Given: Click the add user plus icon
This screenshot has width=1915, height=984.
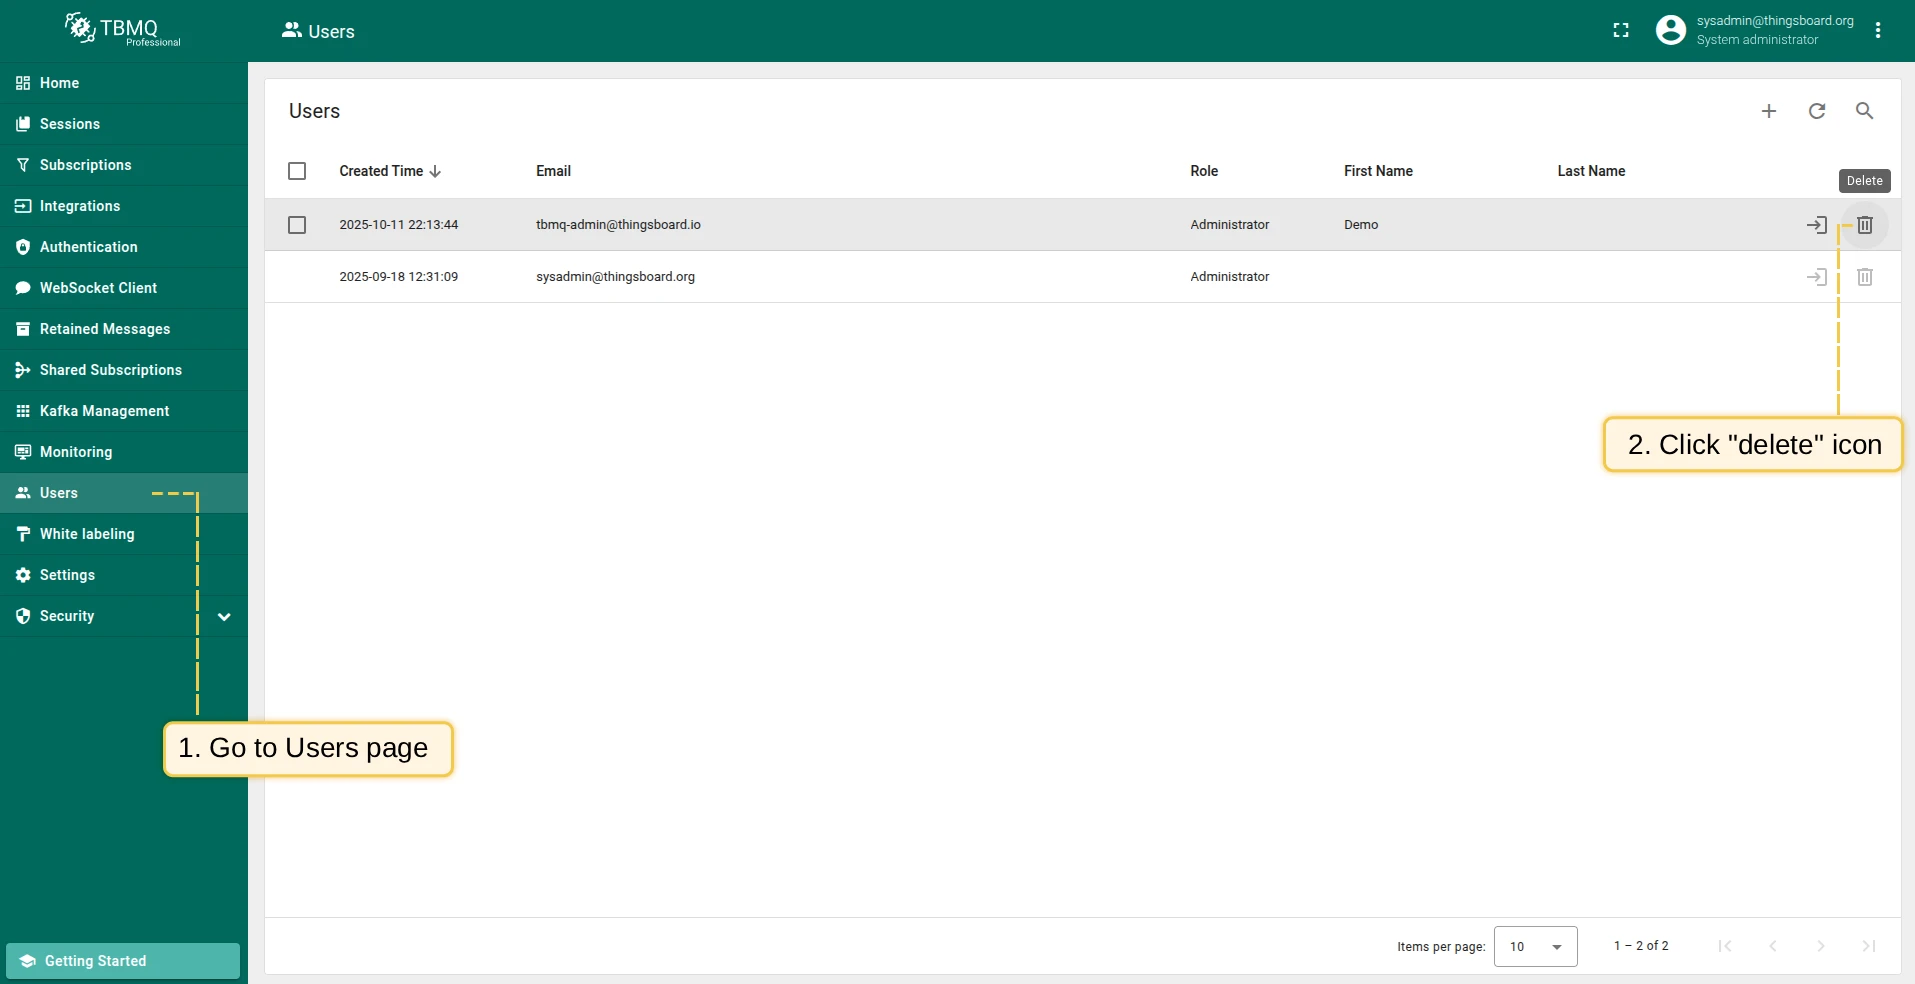Looking at the screenshot, I should pos(1768,111).
